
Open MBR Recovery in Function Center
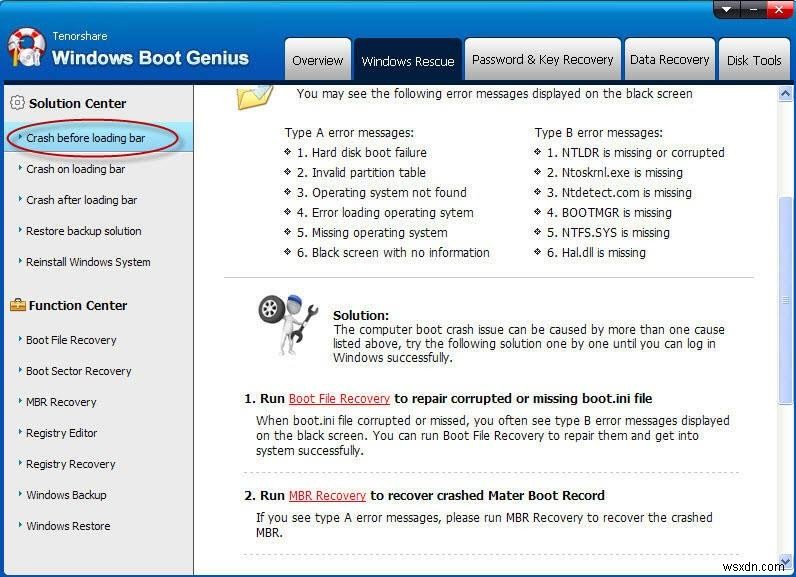(61, 402)
